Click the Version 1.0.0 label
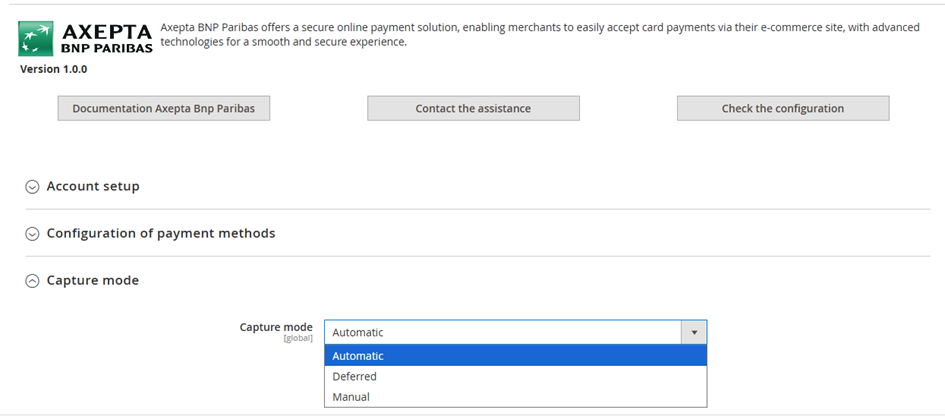The image size is (945, 416). tap(52, 70)
